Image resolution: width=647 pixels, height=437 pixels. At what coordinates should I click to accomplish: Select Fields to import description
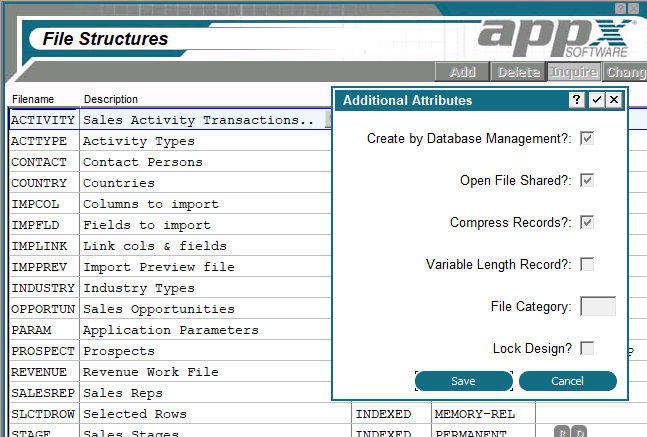coord(205,225)
